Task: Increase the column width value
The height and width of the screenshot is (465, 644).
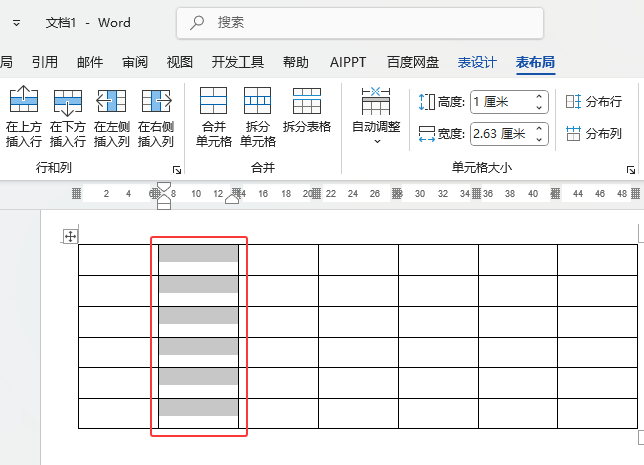Action: point(539,129)
